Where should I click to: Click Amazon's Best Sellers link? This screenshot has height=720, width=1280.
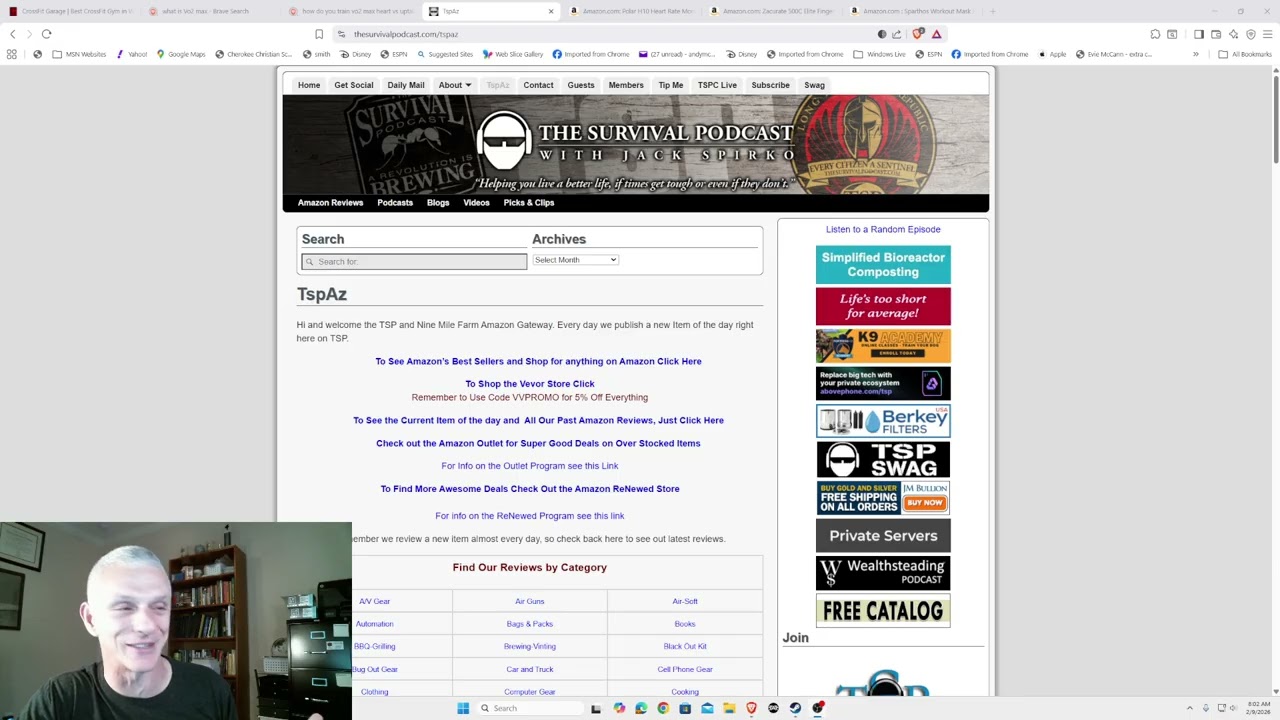click(538, 361)
